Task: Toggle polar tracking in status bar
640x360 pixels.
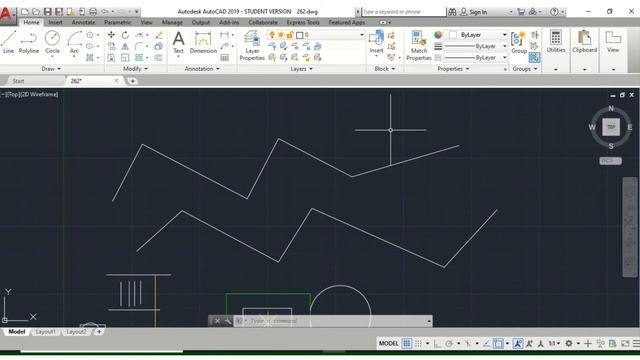Action: pyautogui.click(x=449, y=344)
